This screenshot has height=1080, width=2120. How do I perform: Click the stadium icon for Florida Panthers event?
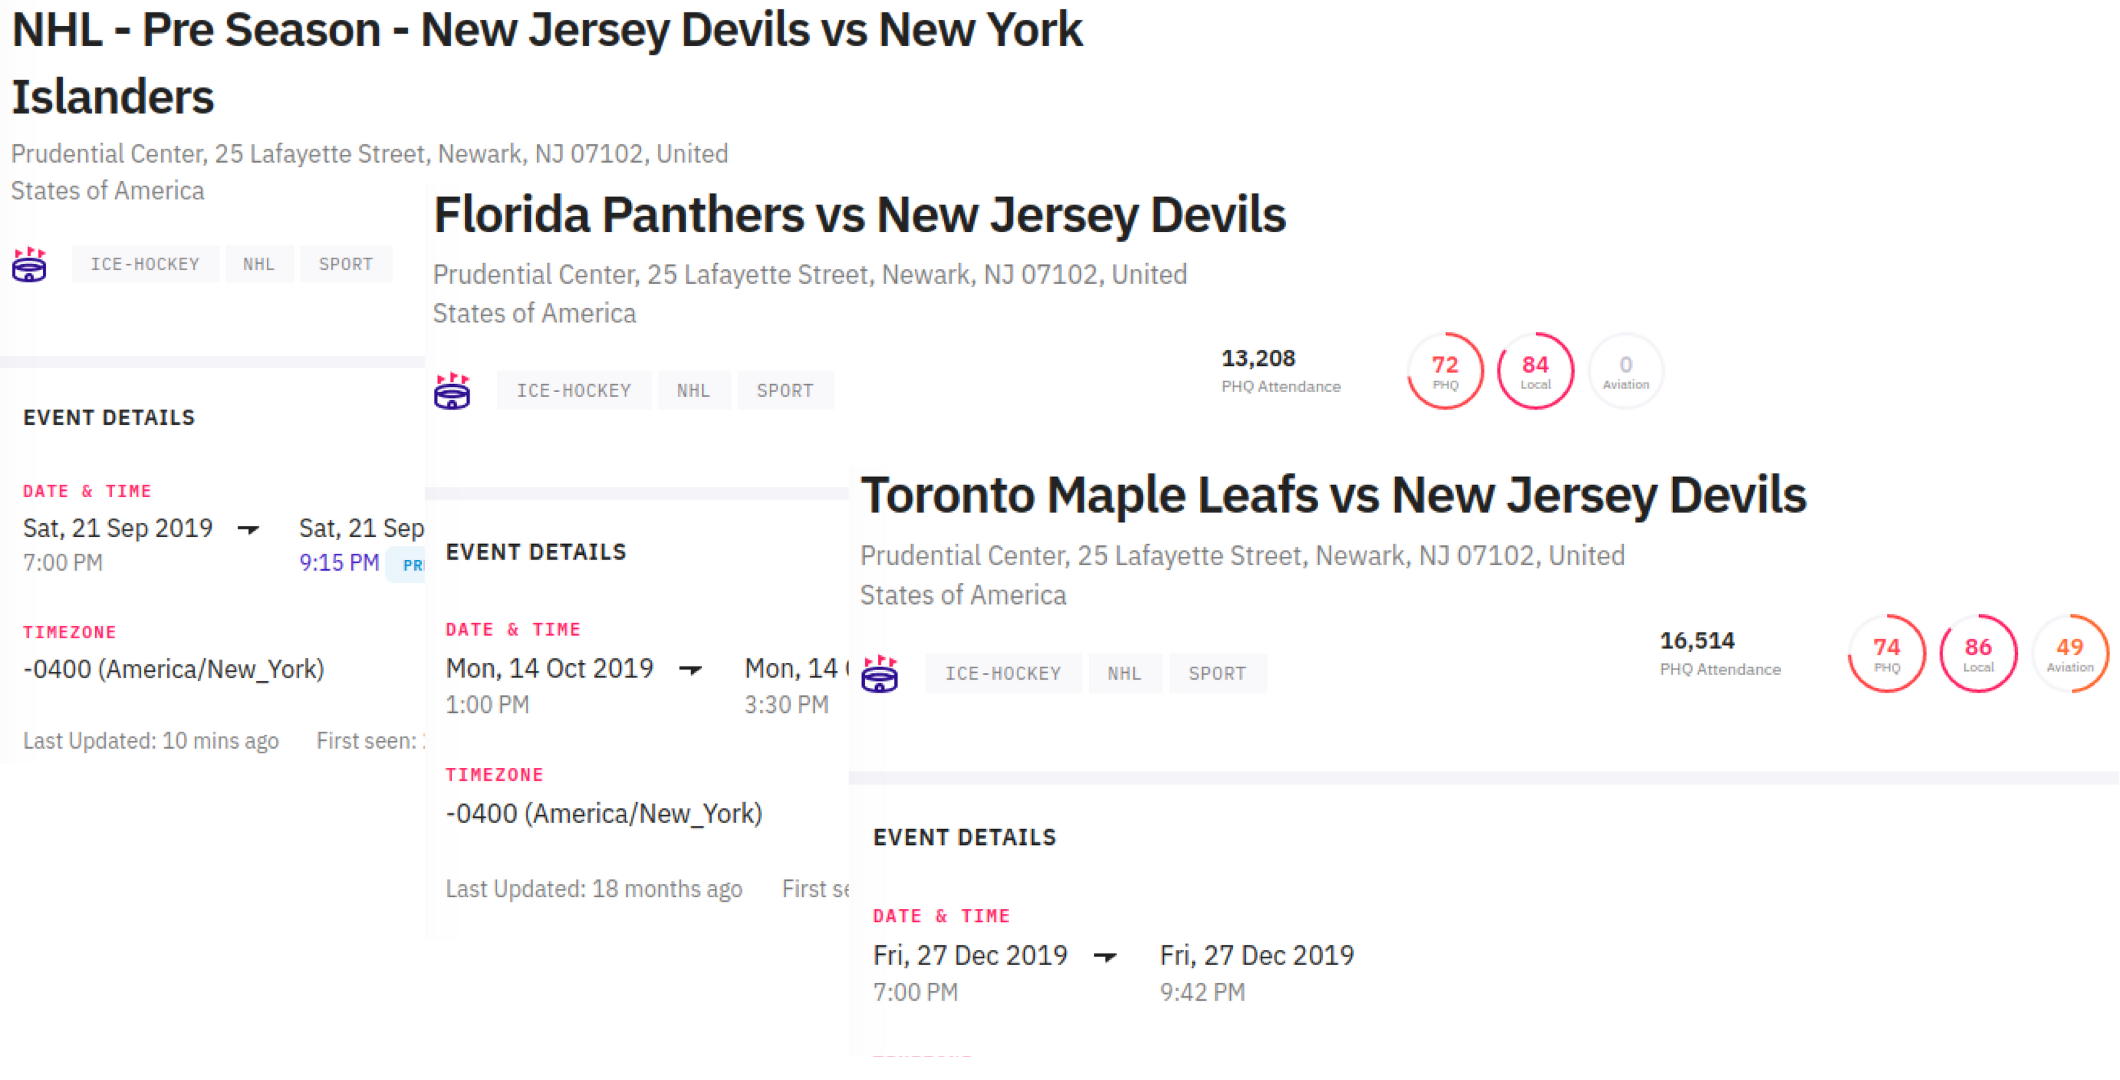pyautogui.click(x=452, y=391)
